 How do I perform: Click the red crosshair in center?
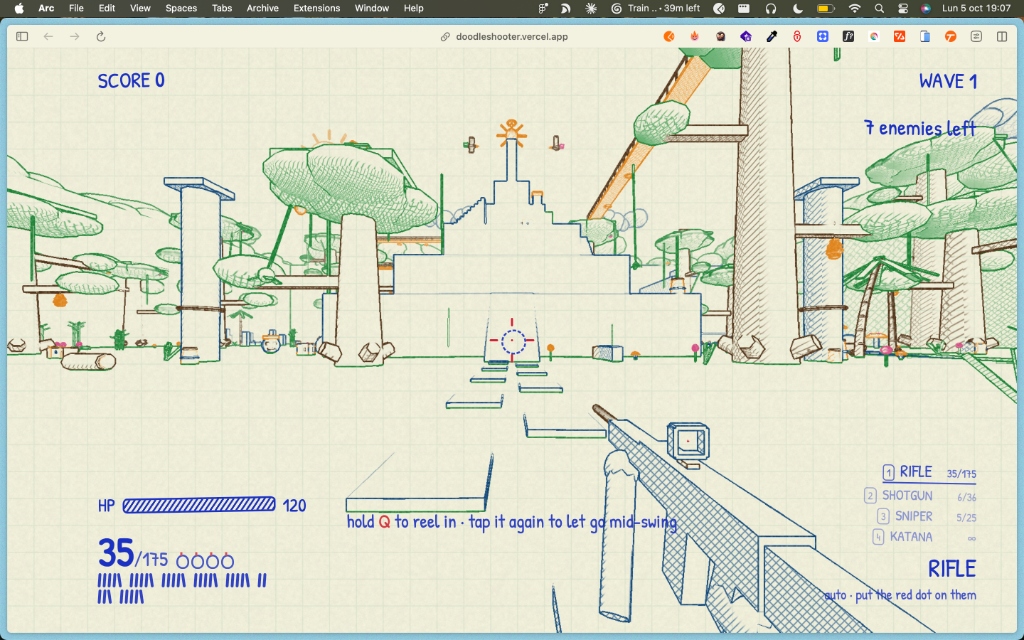point(513,340)
